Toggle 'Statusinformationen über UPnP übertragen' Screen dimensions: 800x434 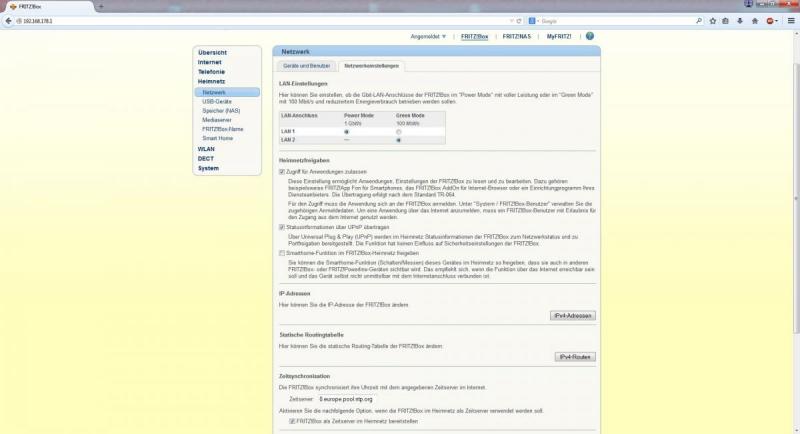pos(283,227)
